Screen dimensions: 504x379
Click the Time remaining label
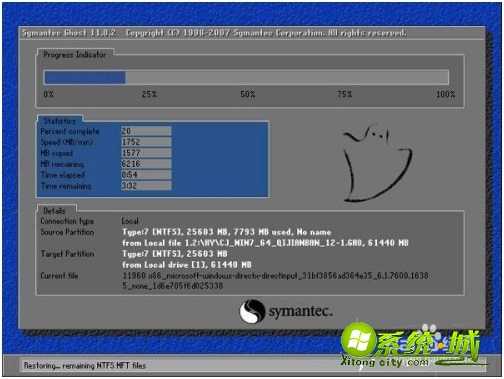(x=66, y=186)
